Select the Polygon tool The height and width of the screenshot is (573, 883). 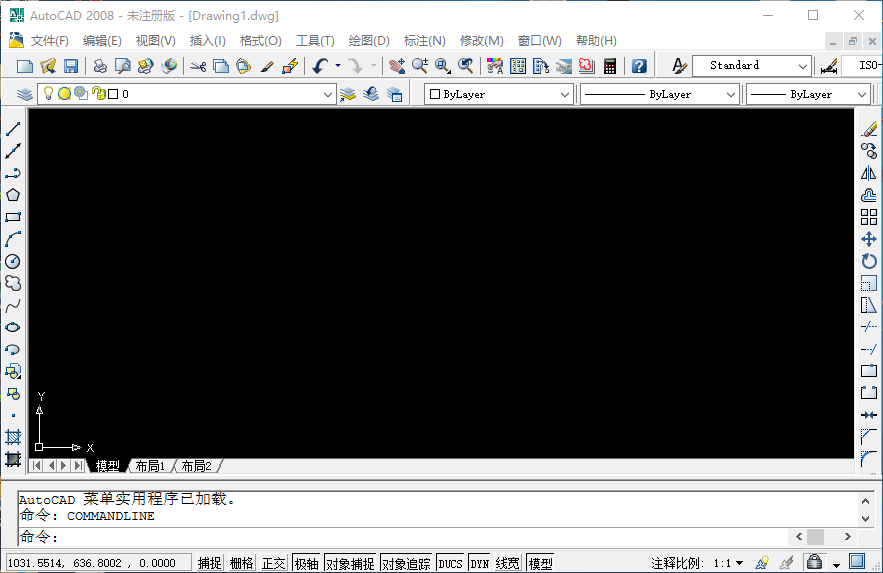(13, 195)
